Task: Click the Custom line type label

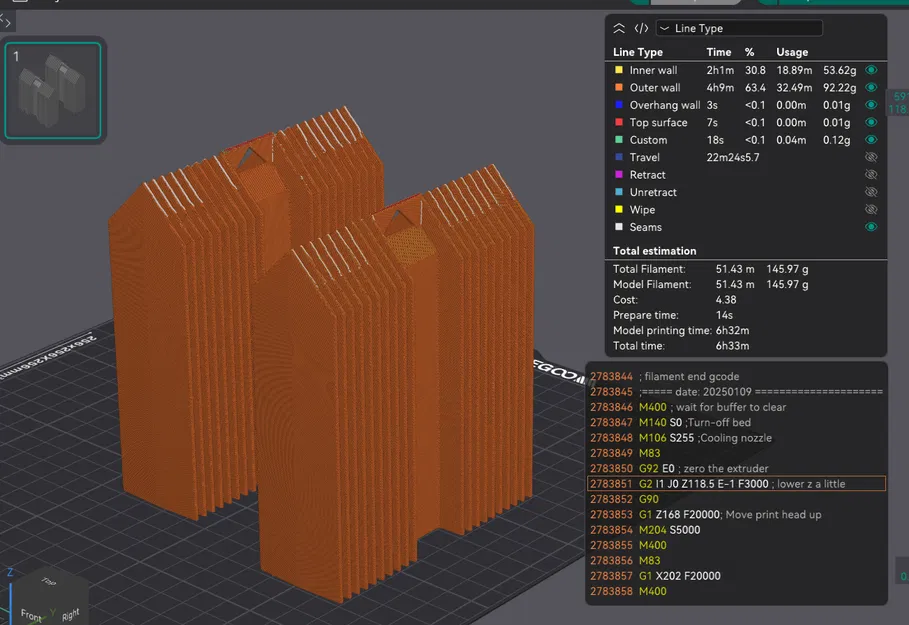Action: tap(648, 140)
